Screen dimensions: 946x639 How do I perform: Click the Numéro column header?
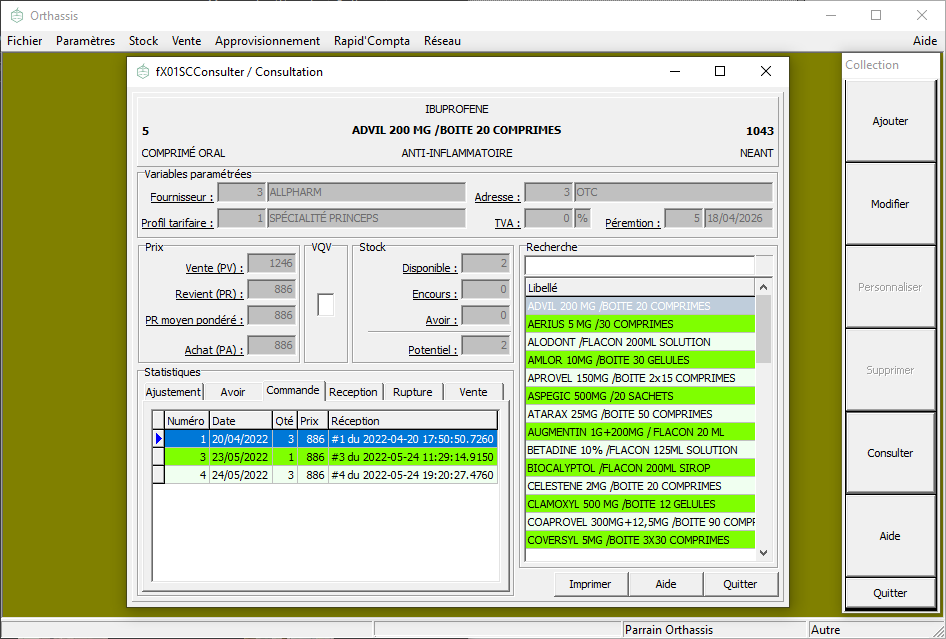(x=186, y=421)
